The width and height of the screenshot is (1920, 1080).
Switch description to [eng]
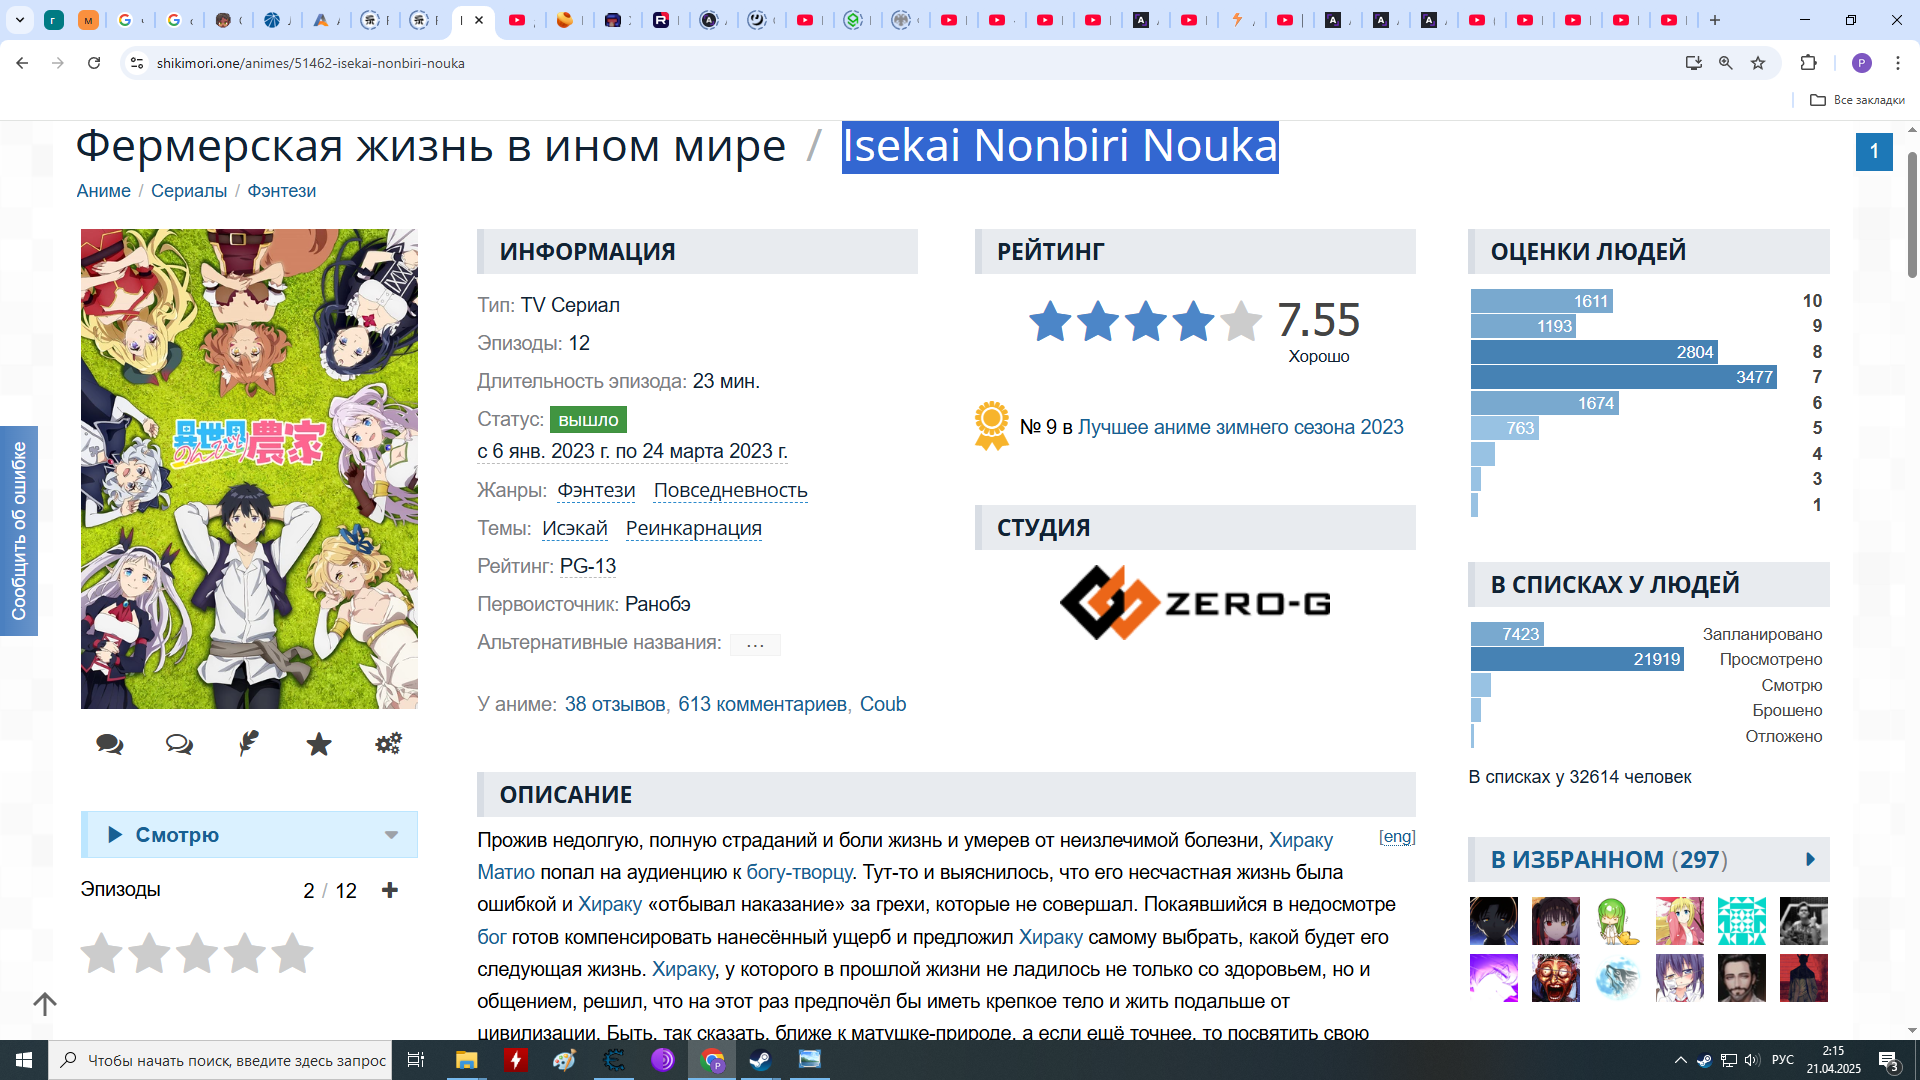(x=1397, y=837)
